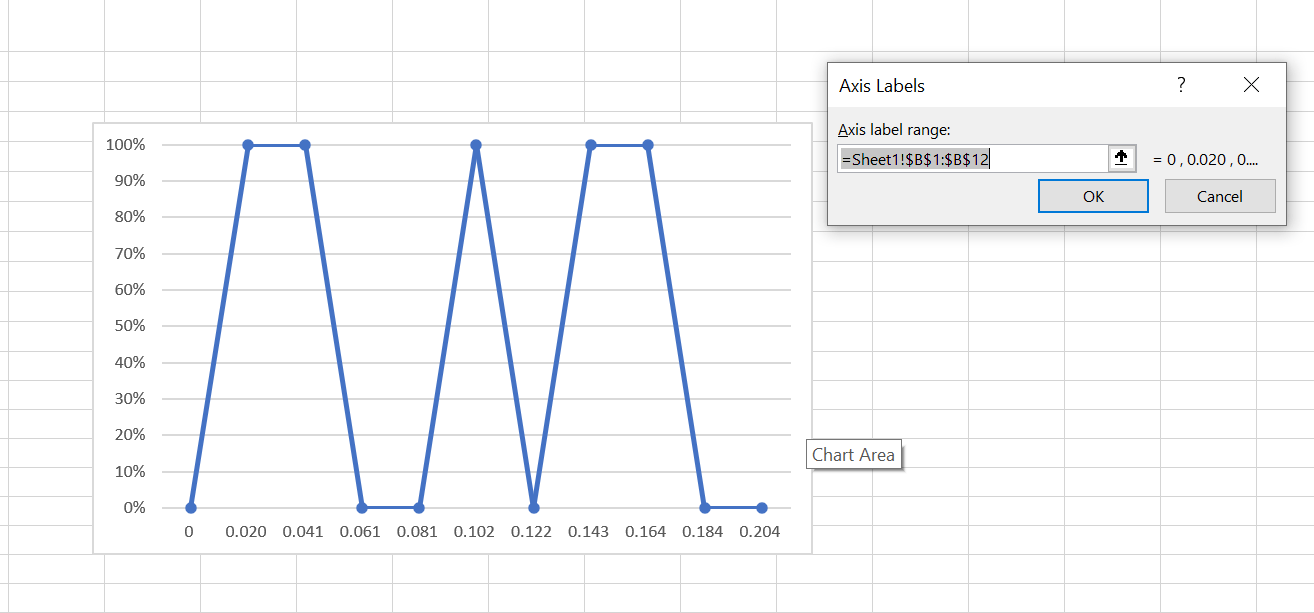Image resolution: width=1314 pixels, height=613 pixels.
Task: Select the 70% vertical axis label
Action: 129,253
